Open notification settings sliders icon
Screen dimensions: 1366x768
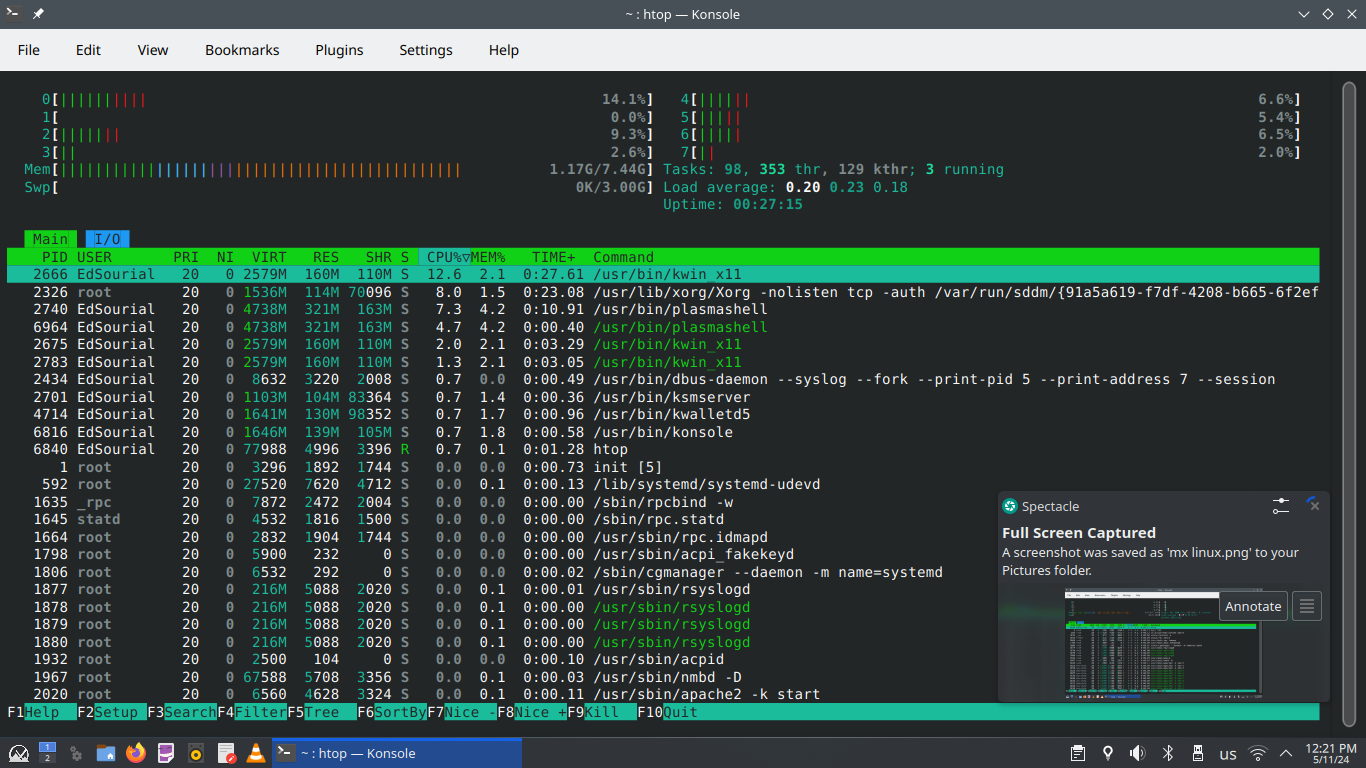click(x=1281, y=506)
